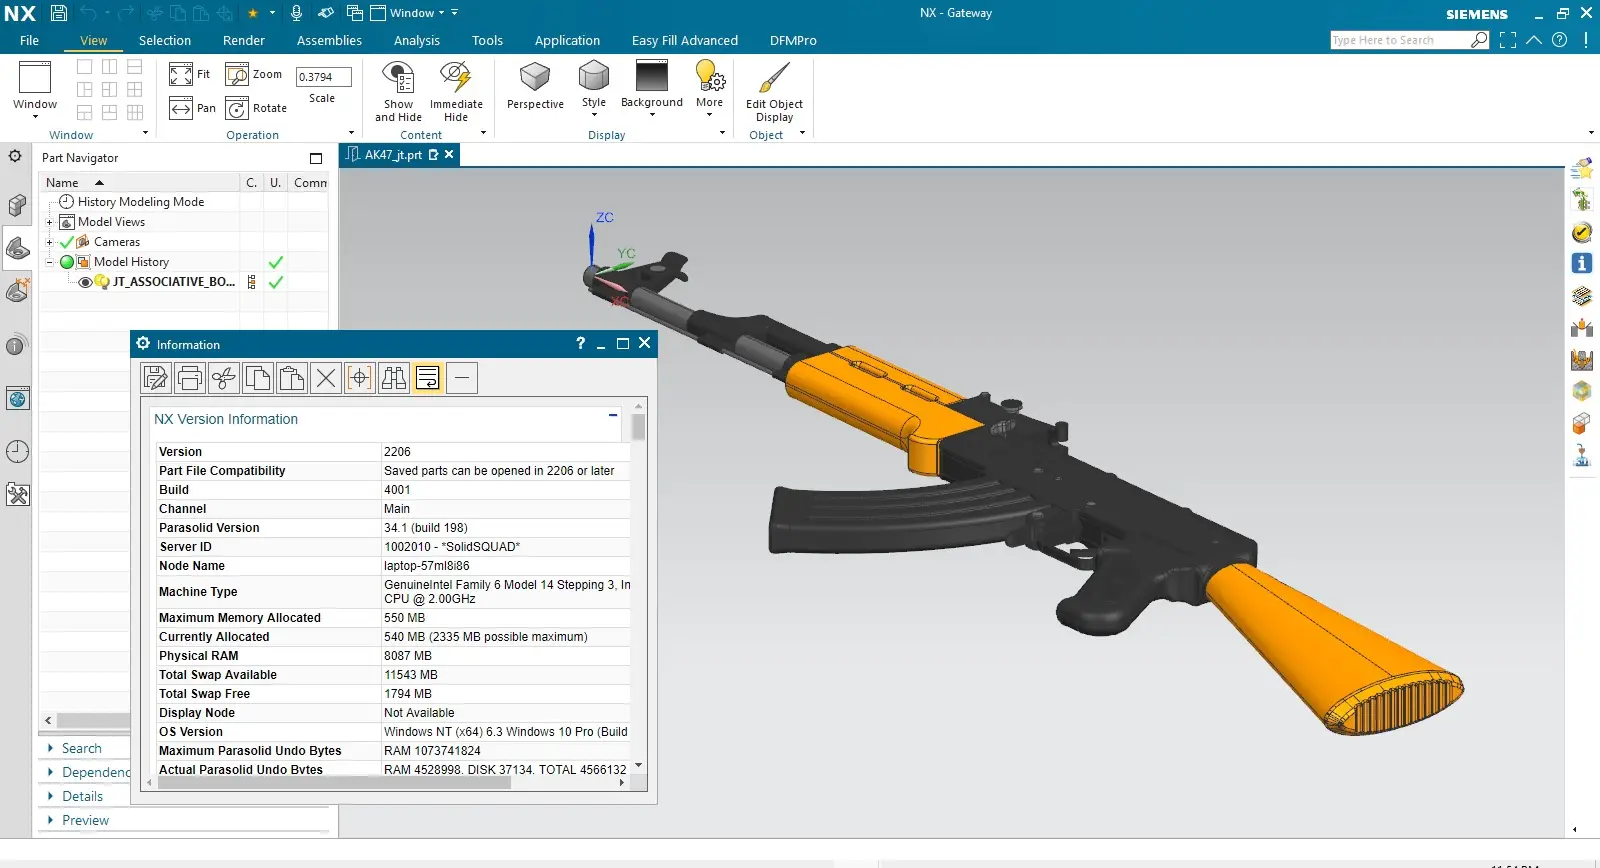Maximize the Part Navigator panel
The width and height of the screenshot is (1600, 868).
[316, 158]
